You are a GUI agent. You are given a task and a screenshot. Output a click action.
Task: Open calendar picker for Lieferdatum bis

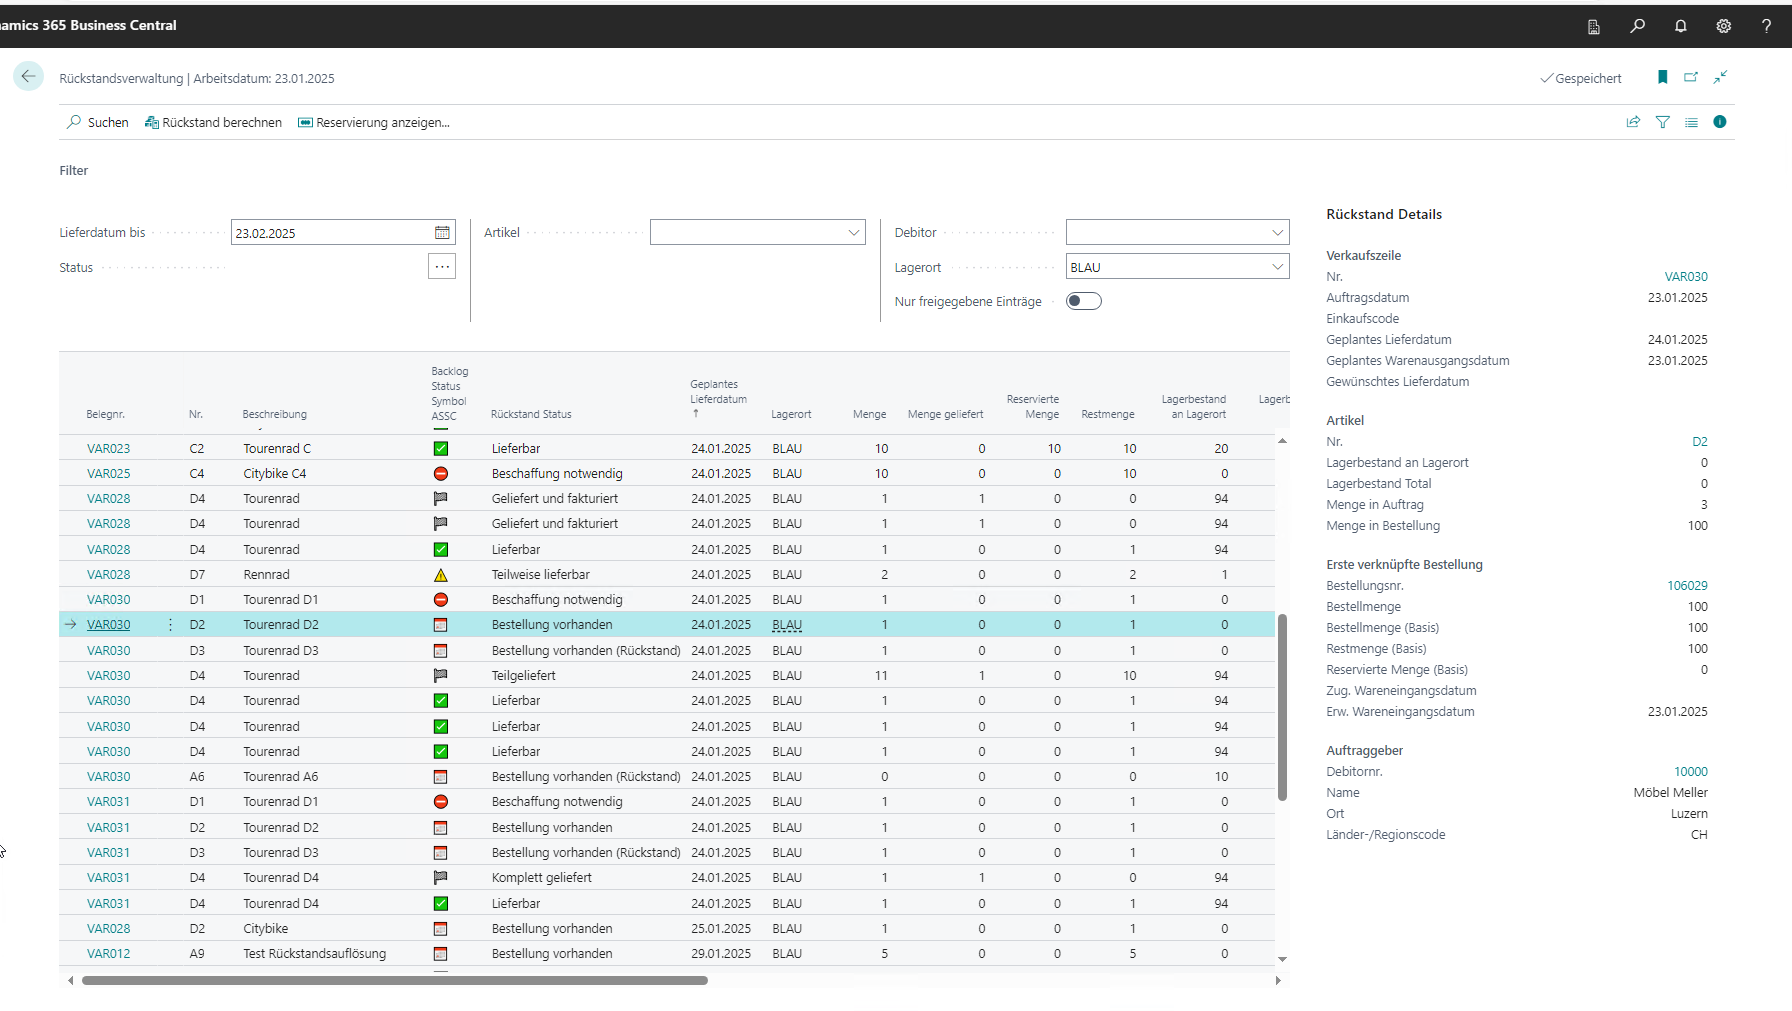(442, 233)
